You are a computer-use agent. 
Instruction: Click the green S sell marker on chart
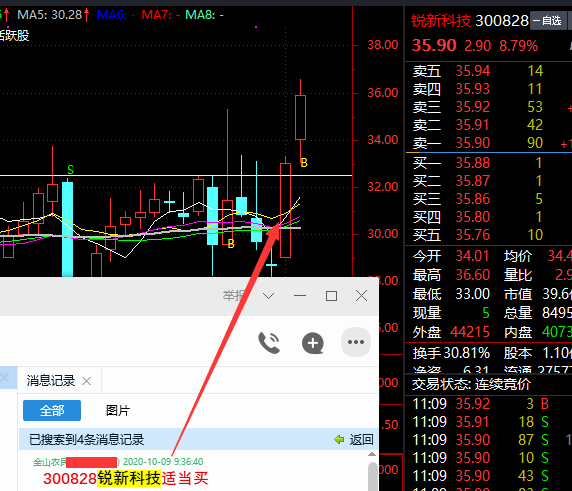pos(70,170)
